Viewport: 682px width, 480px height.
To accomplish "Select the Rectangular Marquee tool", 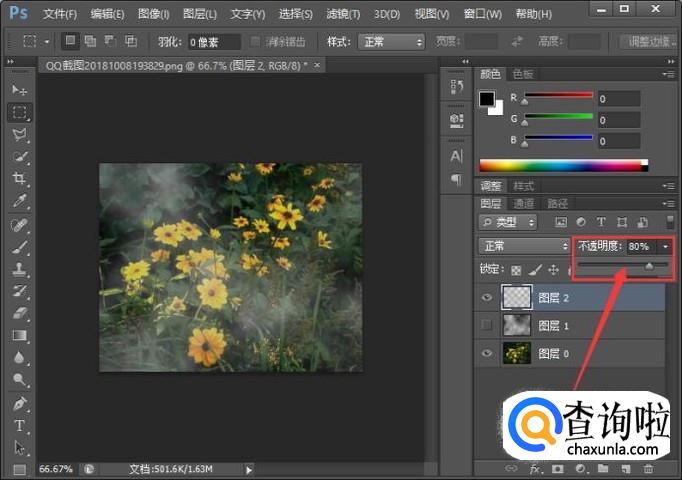I will pos(20,112).
